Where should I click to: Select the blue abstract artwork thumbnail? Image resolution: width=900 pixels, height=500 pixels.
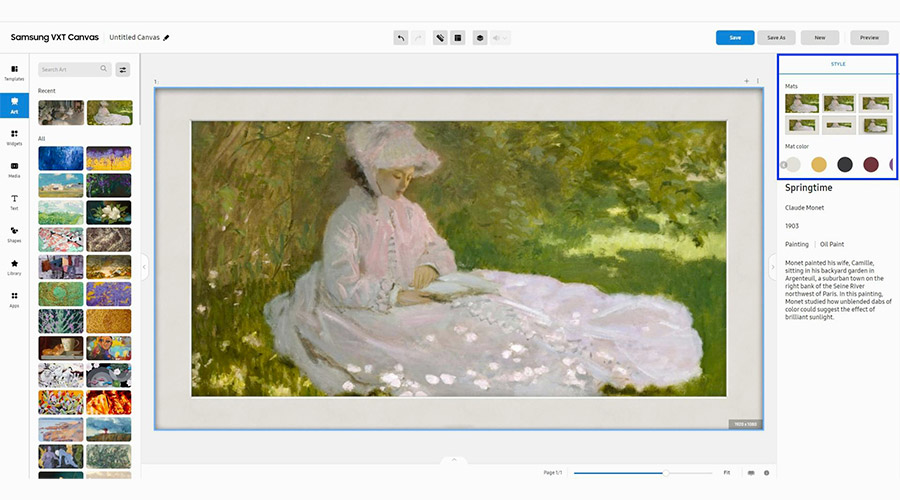pos(61,158)
